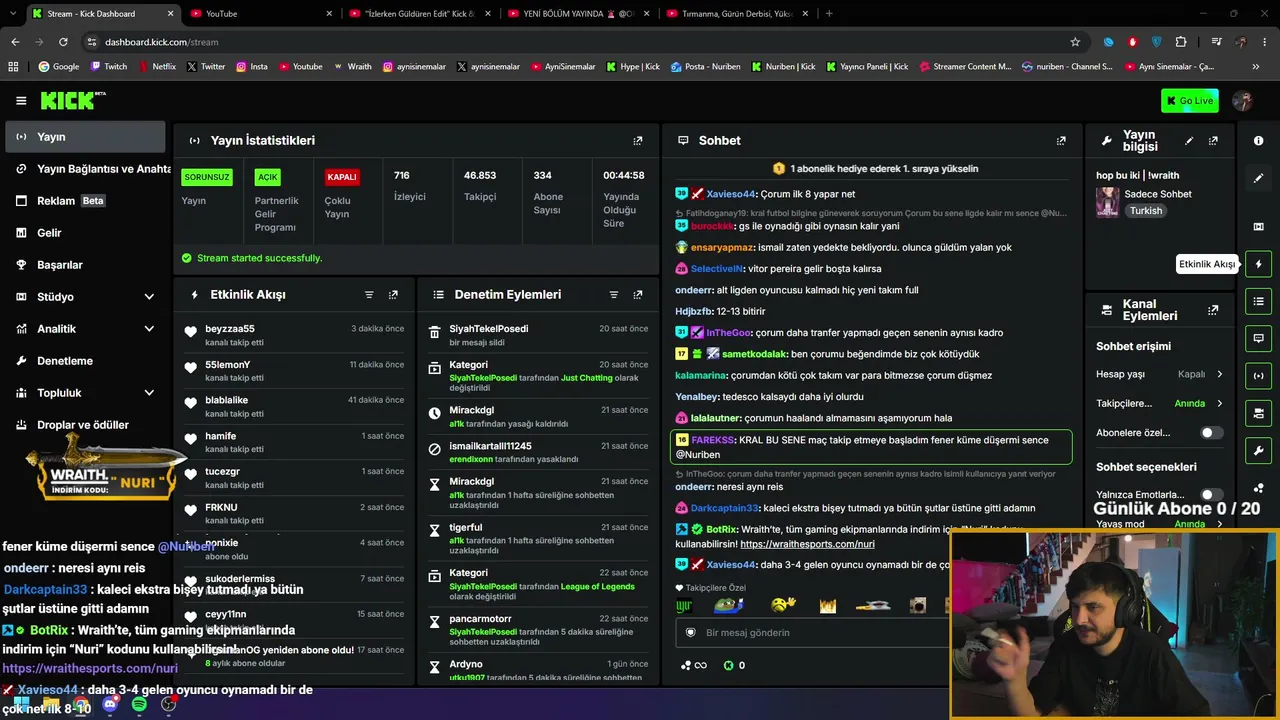This screenshot has height=720, width=1280.
Task: Open the Takipçilere chat setting chevron
Action: point(1219,404)
